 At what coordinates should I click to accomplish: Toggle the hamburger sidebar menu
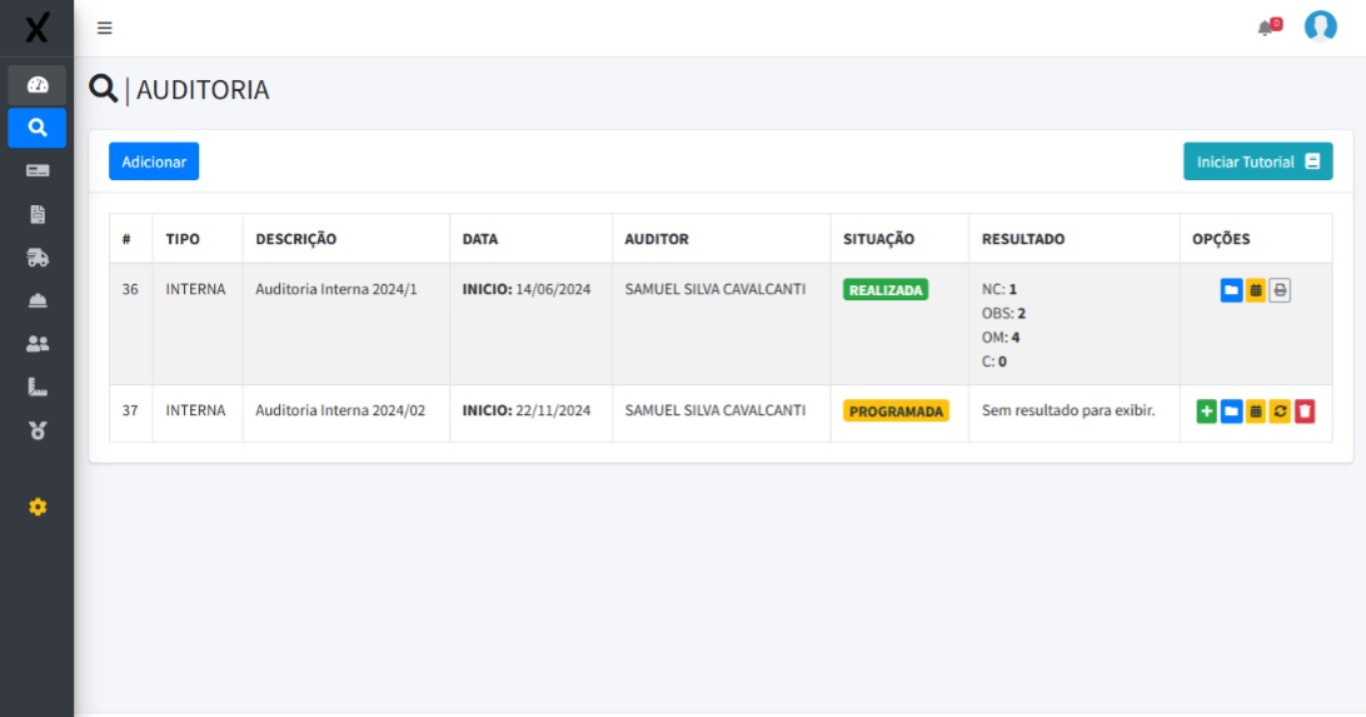[x=104, y=28]
